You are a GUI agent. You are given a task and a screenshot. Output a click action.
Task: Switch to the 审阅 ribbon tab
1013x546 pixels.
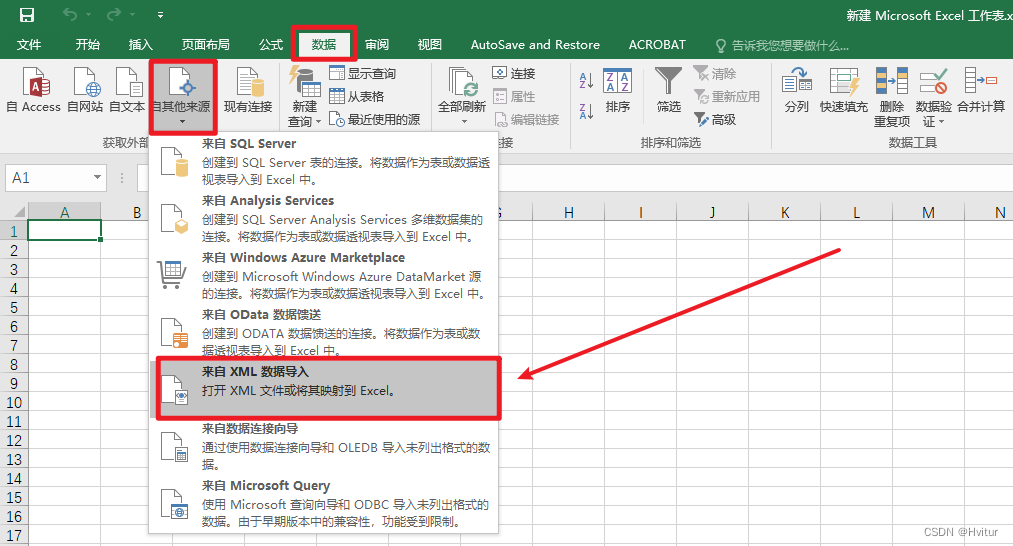pyautogui.click(x=377, y=45)
